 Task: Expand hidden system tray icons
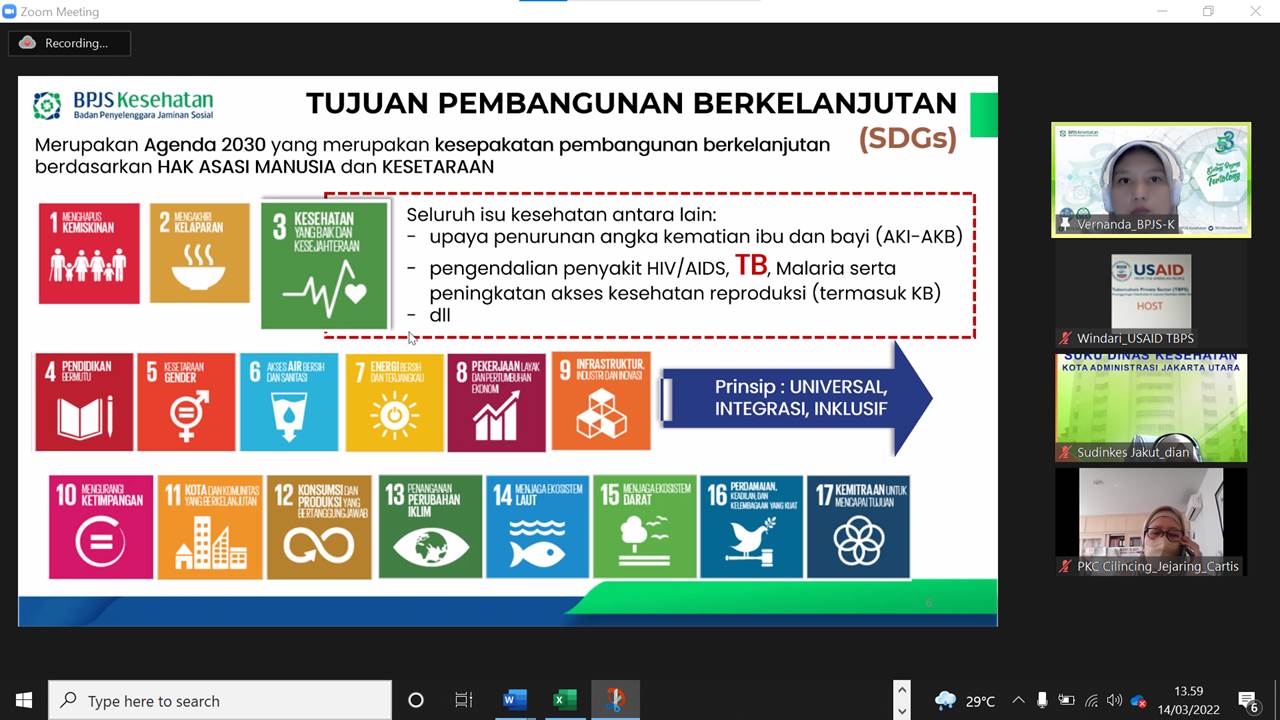click(x=1018, y=701)
